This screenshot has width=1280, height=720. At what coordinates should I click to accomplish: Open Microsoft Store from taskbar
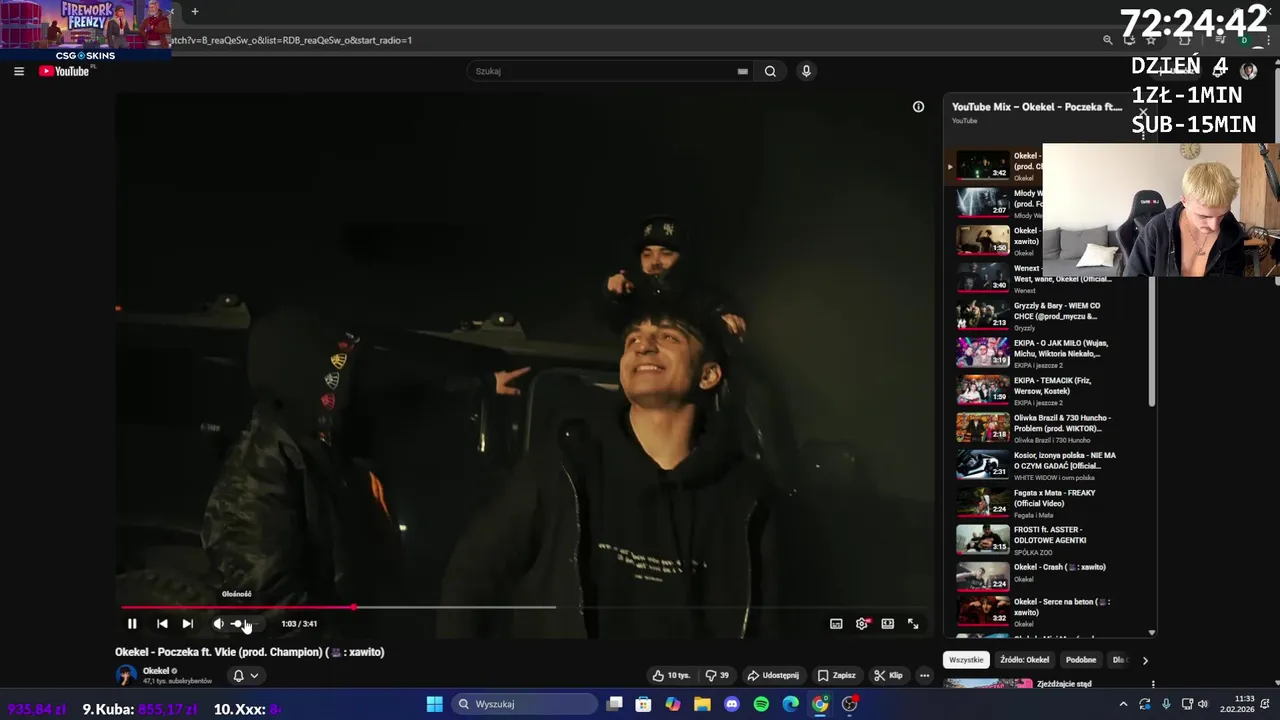643,704
